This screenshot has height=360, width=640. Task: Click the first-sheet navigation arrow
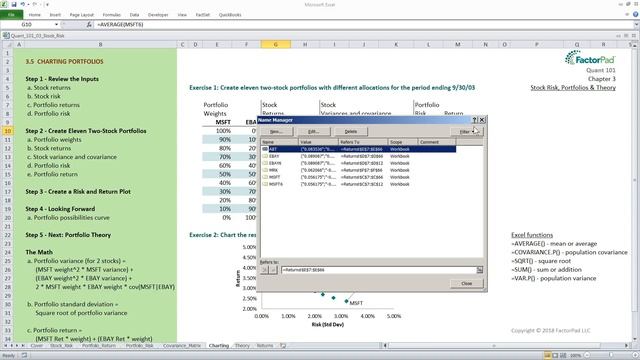[x=6, y=346]
